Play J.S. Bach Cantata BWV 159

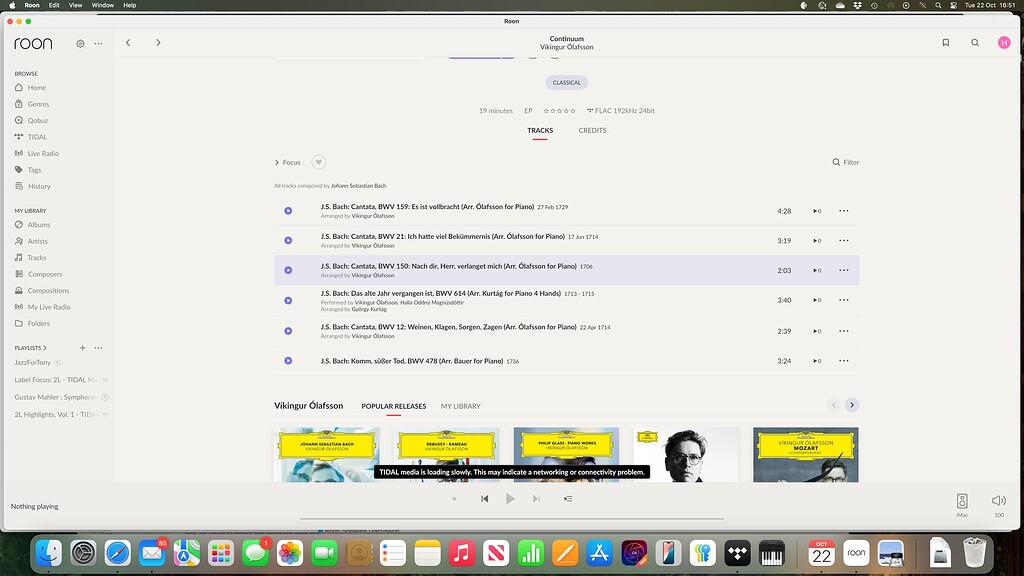288,211
